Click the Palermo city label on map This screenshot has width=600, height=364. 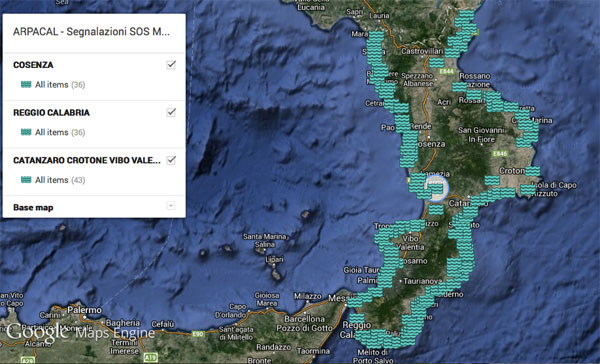[x=85, y=309]
